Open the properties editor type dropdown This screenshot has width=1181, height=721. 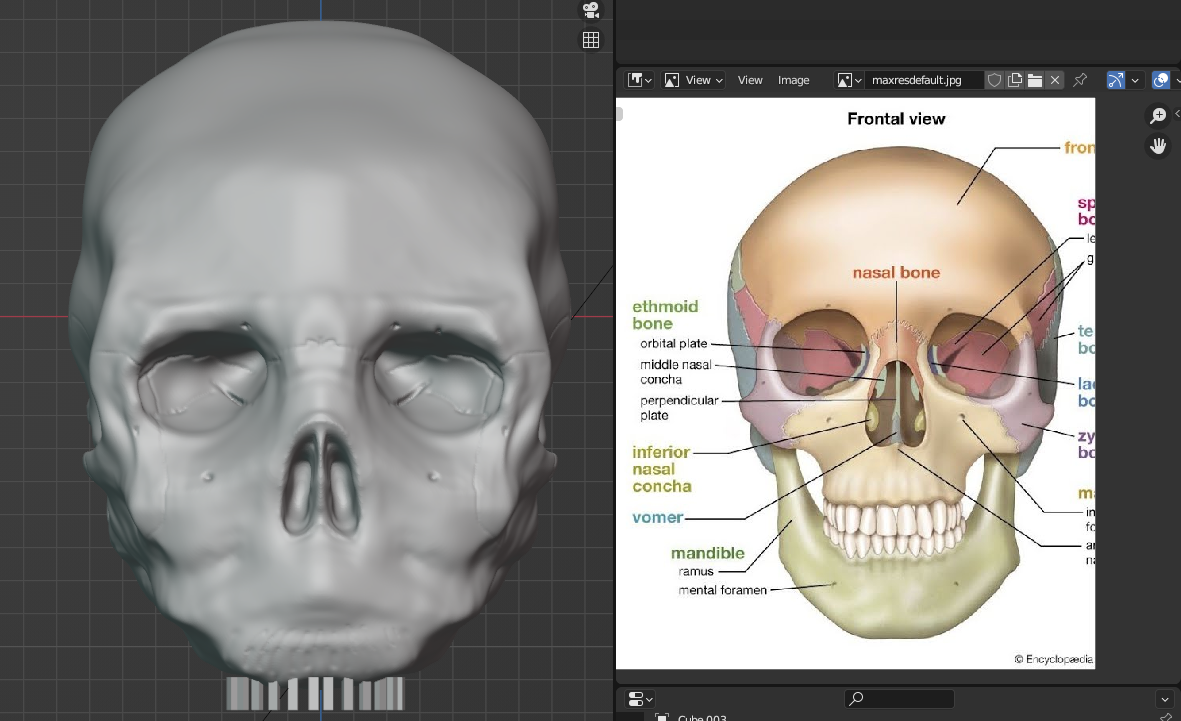point(639,699)
